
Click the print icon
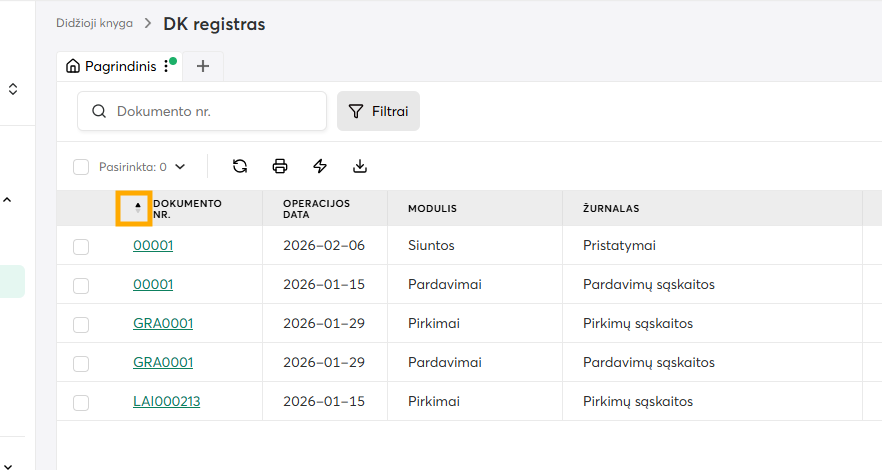pyautogui.click(x=280, y=166)
